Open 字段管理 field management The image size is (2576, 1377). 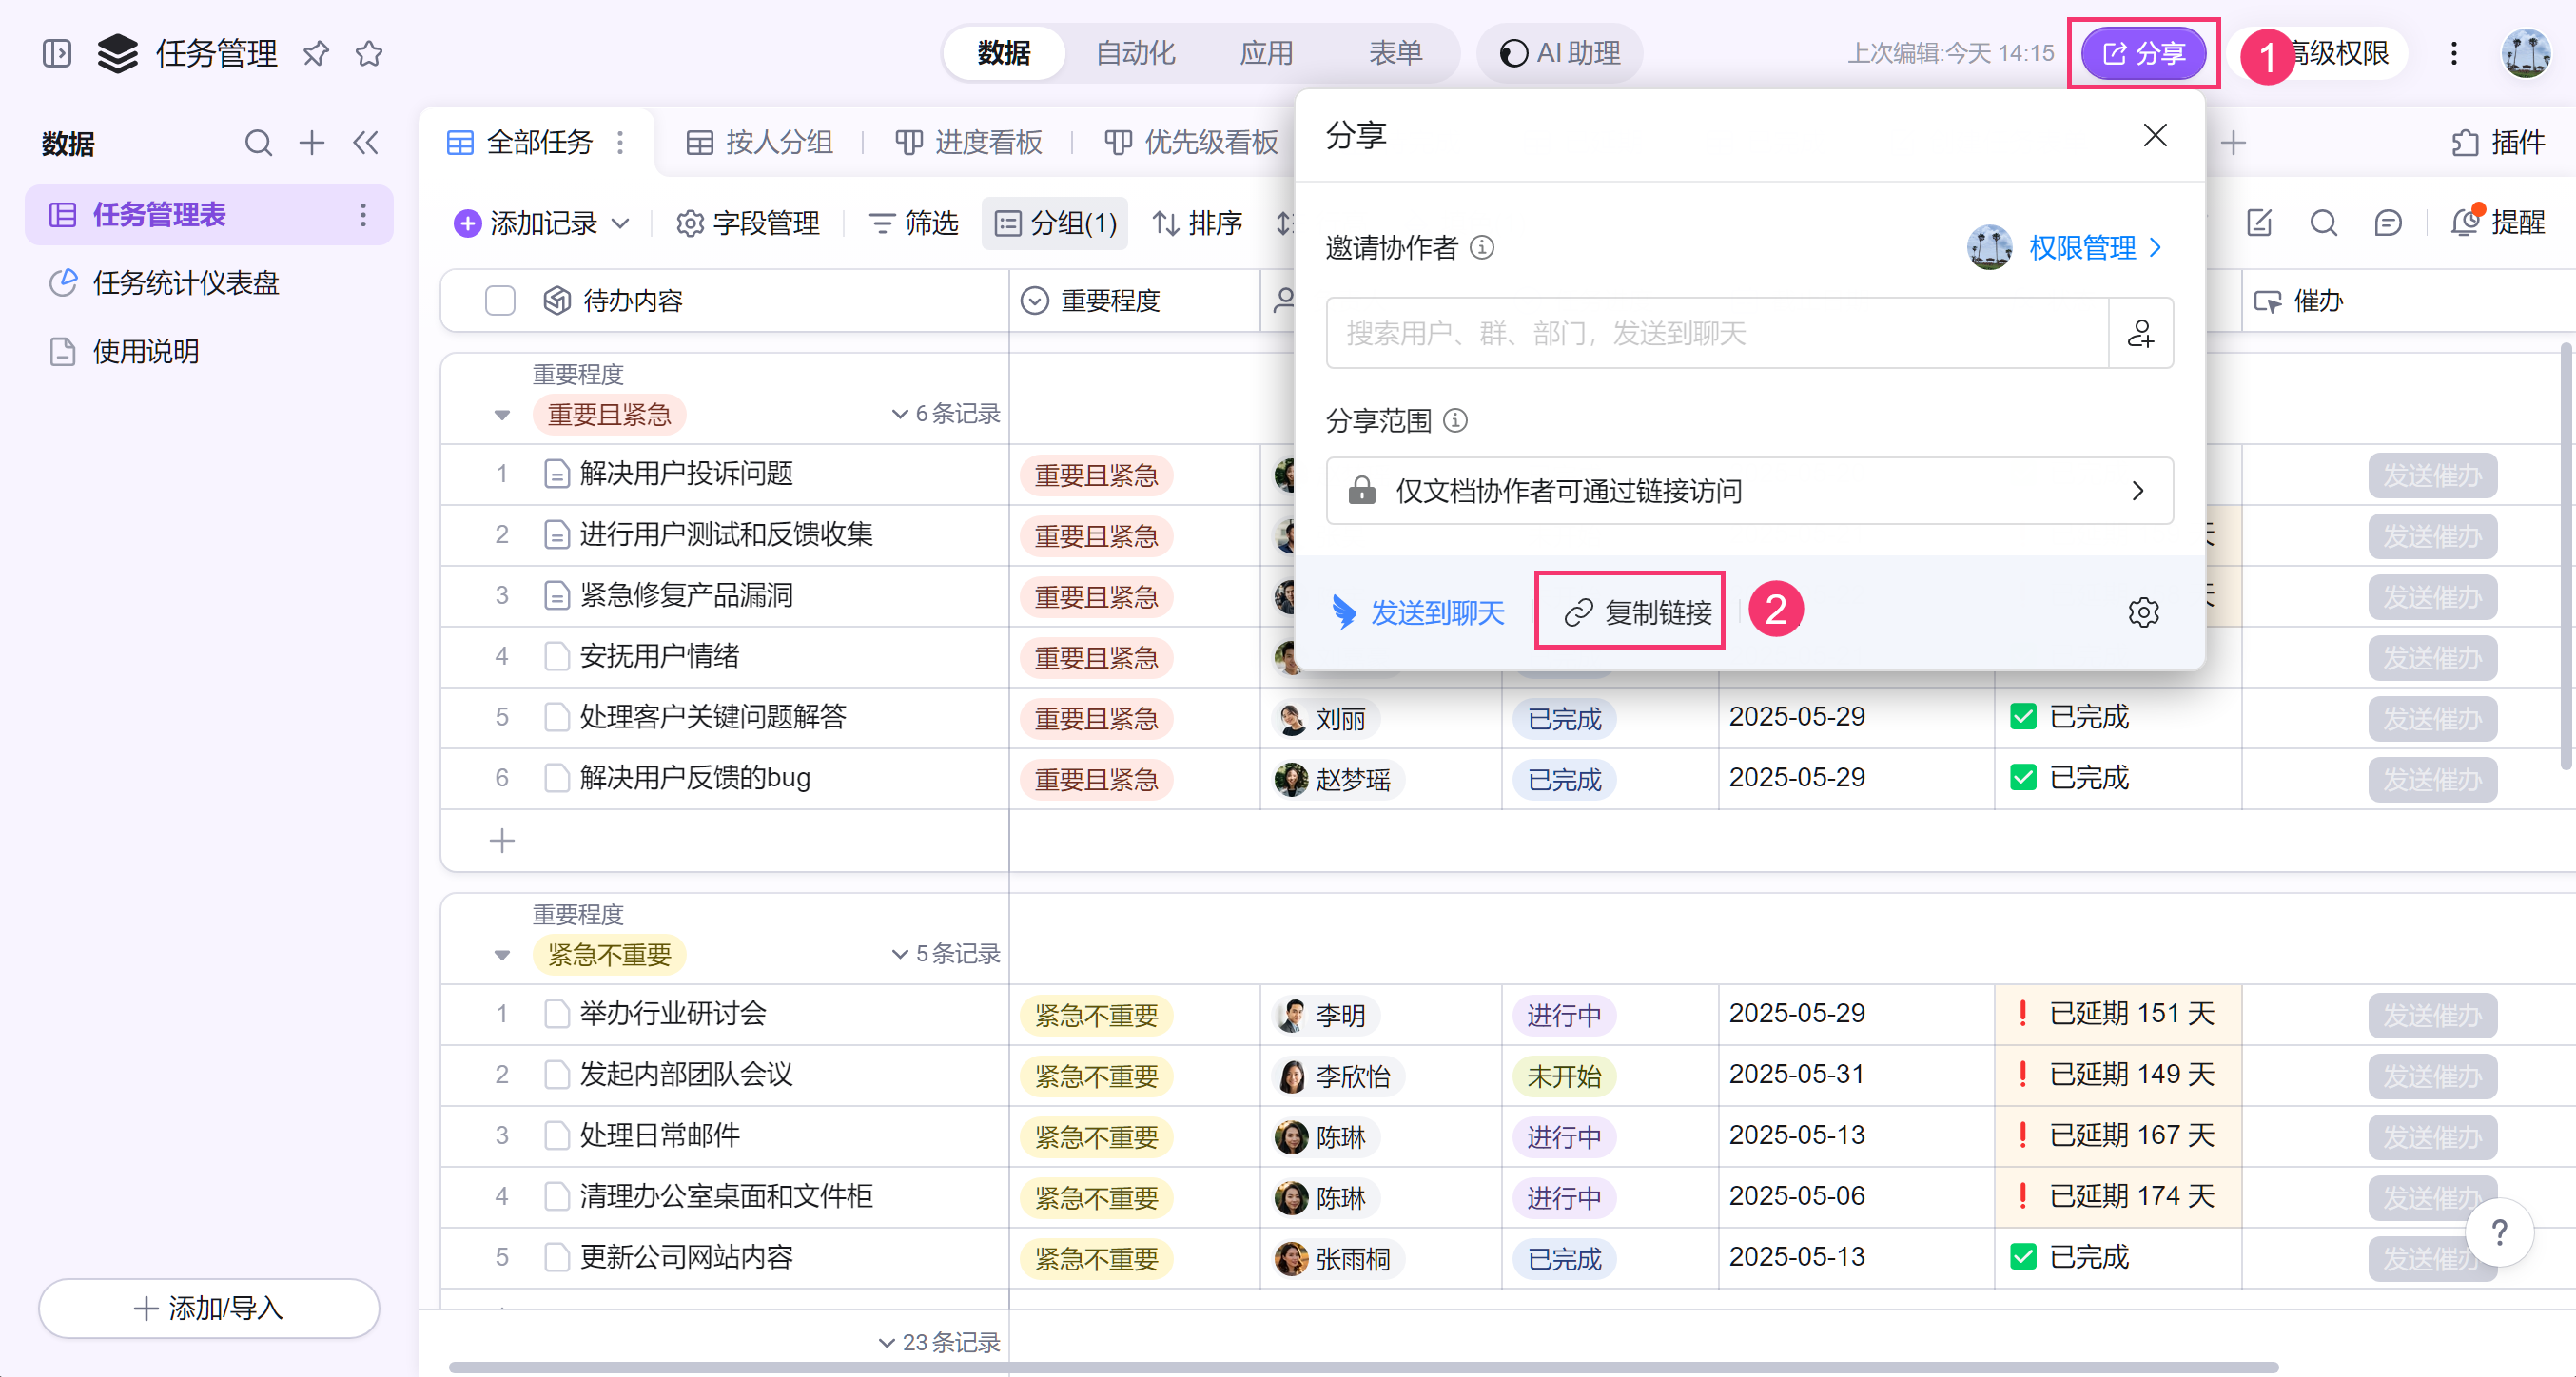coord(747,223)
